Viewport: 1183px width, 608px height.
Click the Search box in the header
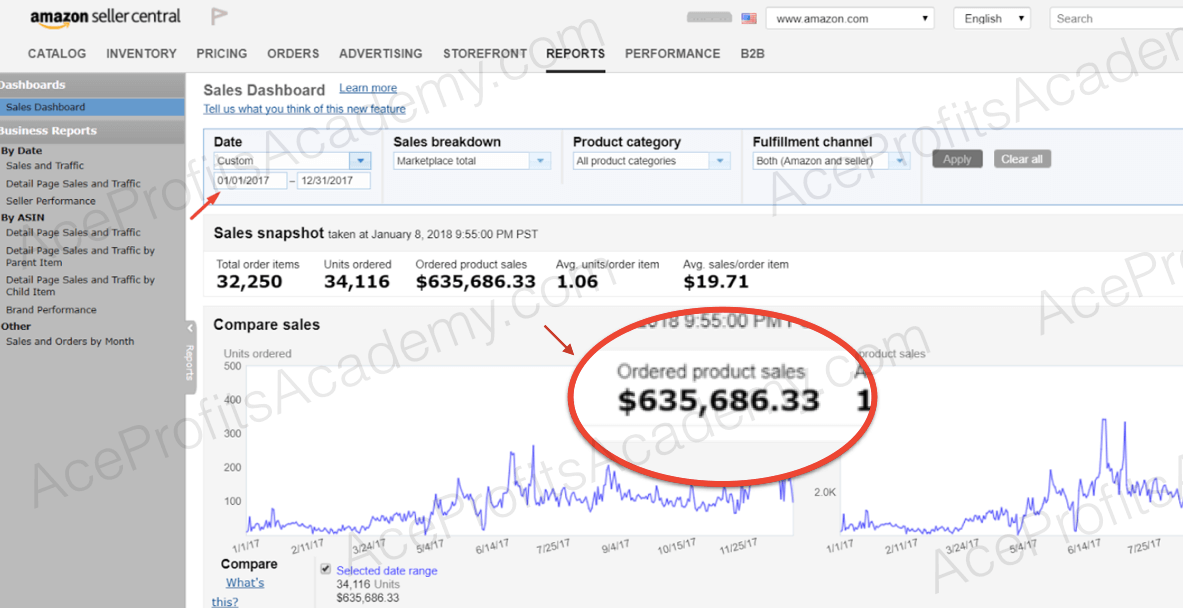pos(1115,18)
